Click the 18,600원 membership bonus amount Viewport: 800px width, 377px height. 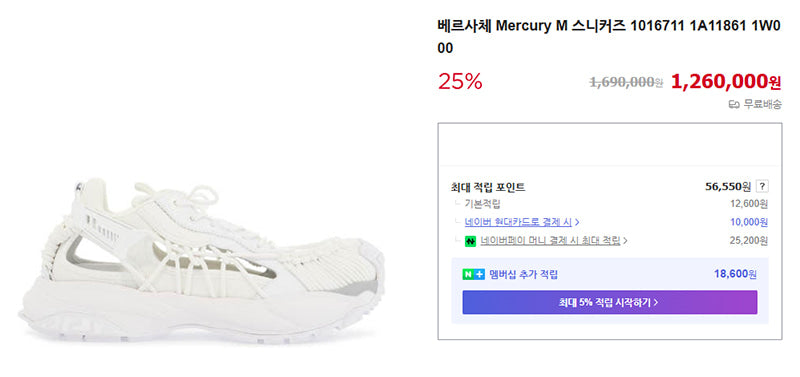(x=735, y=274)
